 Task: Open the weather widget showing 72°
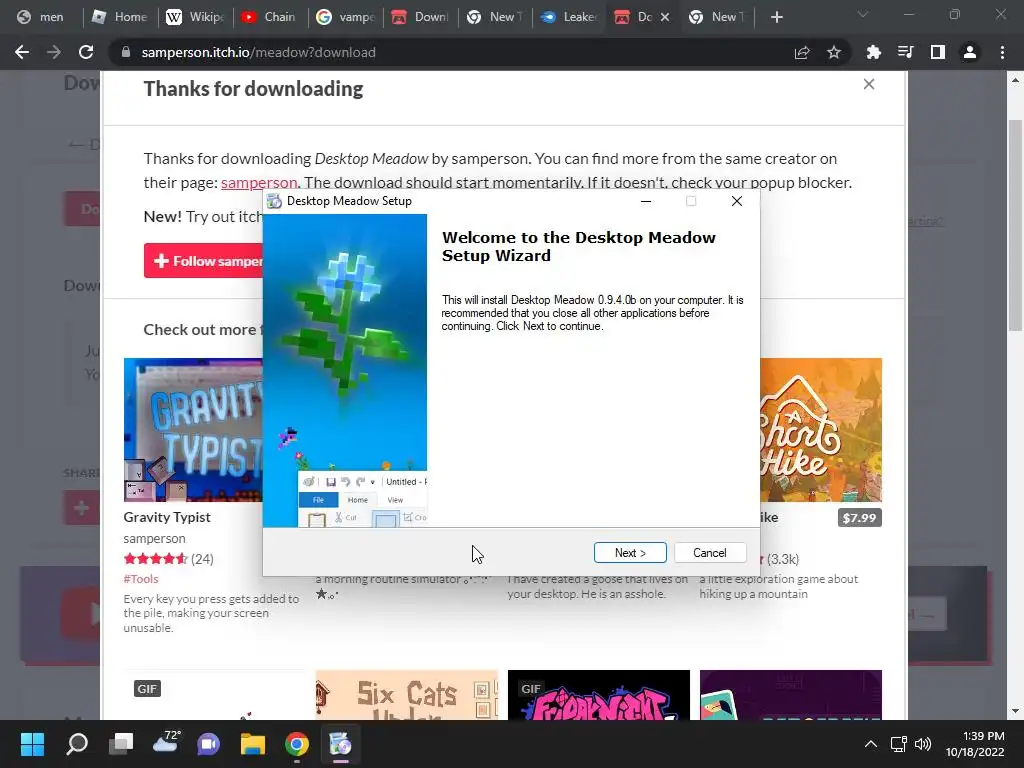tap(165, 743)
